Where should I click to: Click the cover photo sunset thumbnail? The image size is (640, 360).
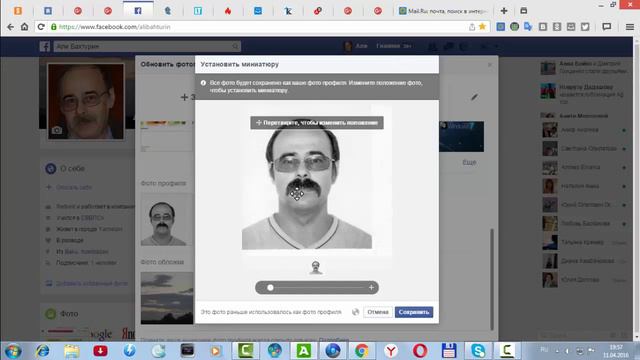(167, 298)
